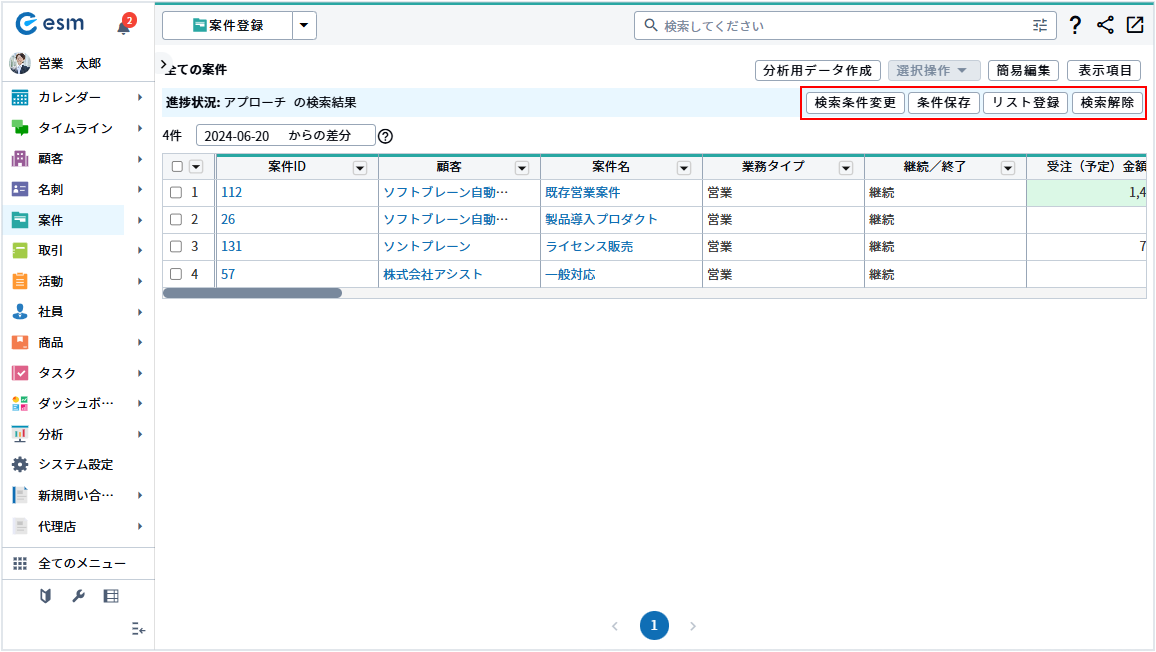The height and width of the screenshot is (652, 1156).
Task: Tick the checkbox for row 3
Action: (176, 246)
